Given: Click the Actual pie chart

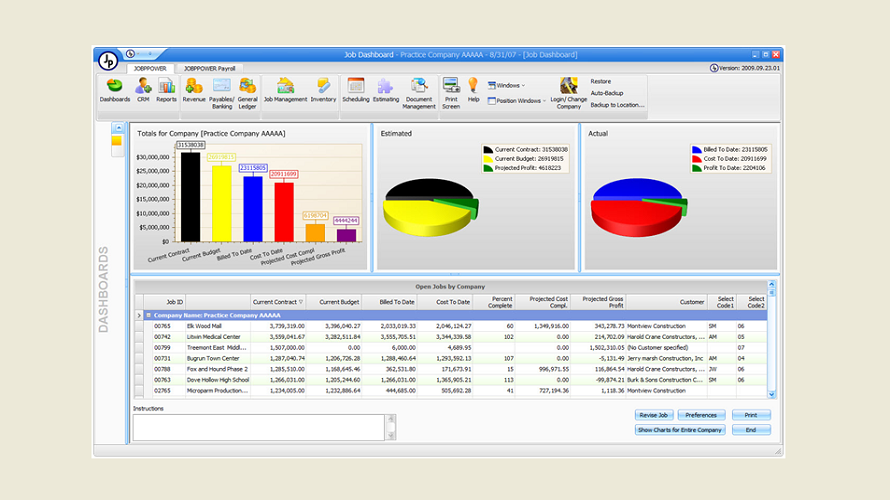Looking at the screenshot, I should 639,207.
